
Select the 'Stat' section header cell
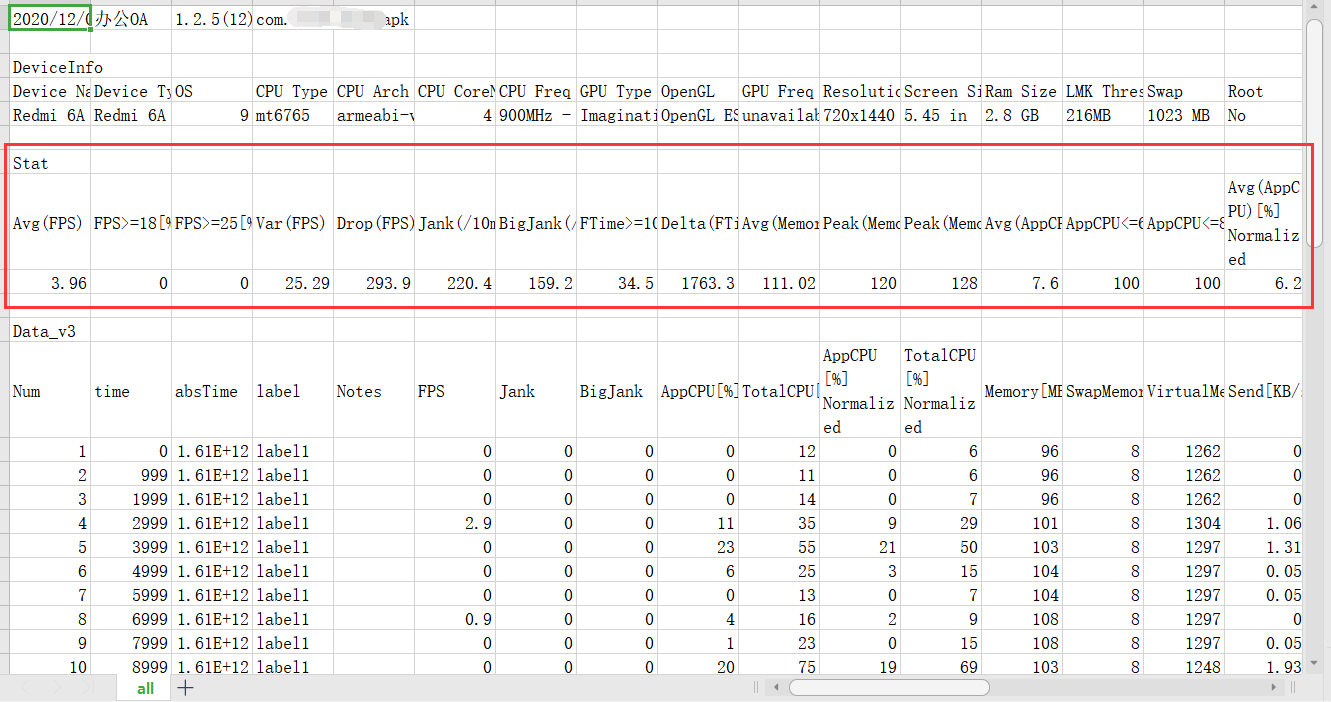point(50,163)
